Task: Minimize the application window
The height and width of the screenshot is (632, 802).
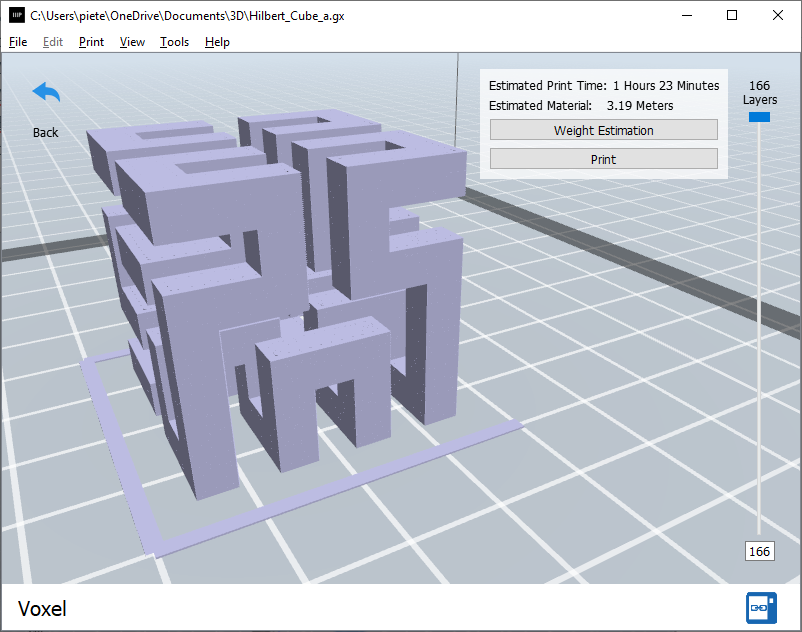Action: (686, 16)
